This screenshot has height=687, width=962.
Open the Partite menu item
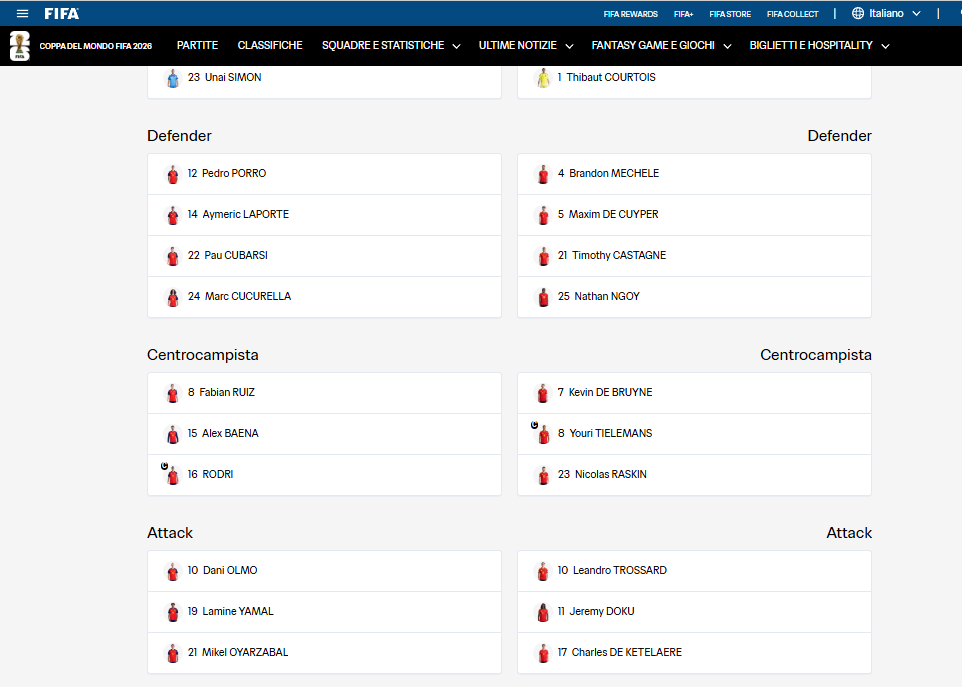click(197, 45)
